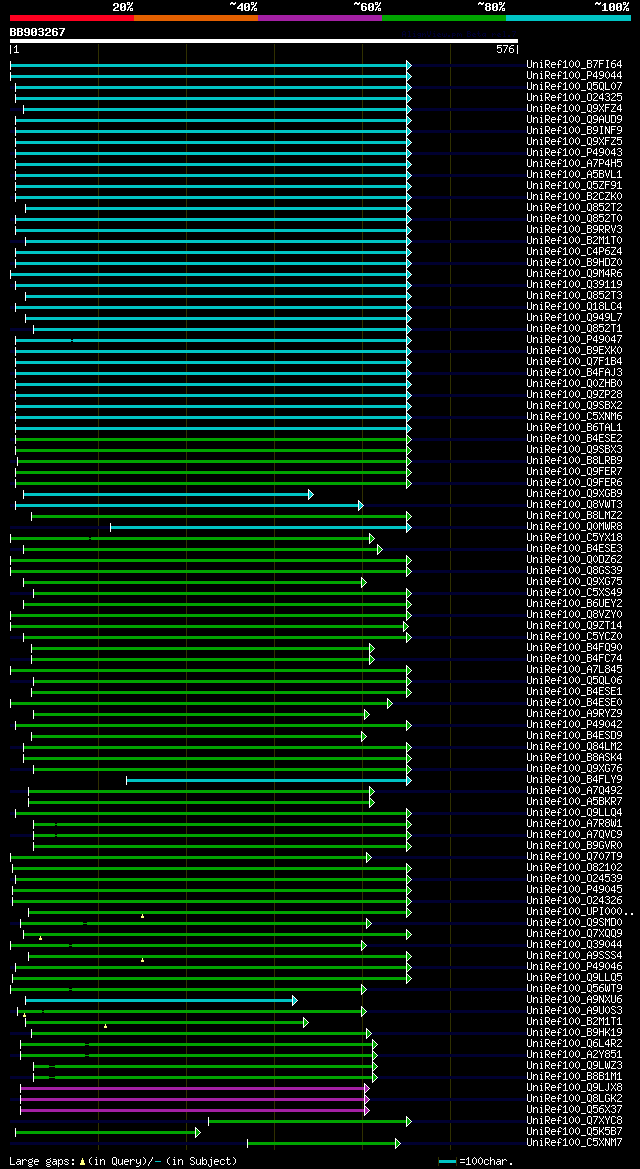Viewport: 640px width, 1169px height.
Task: Click the green alignment bar for UniRef100_B2M1T1
Action: tap(166, 1022)
